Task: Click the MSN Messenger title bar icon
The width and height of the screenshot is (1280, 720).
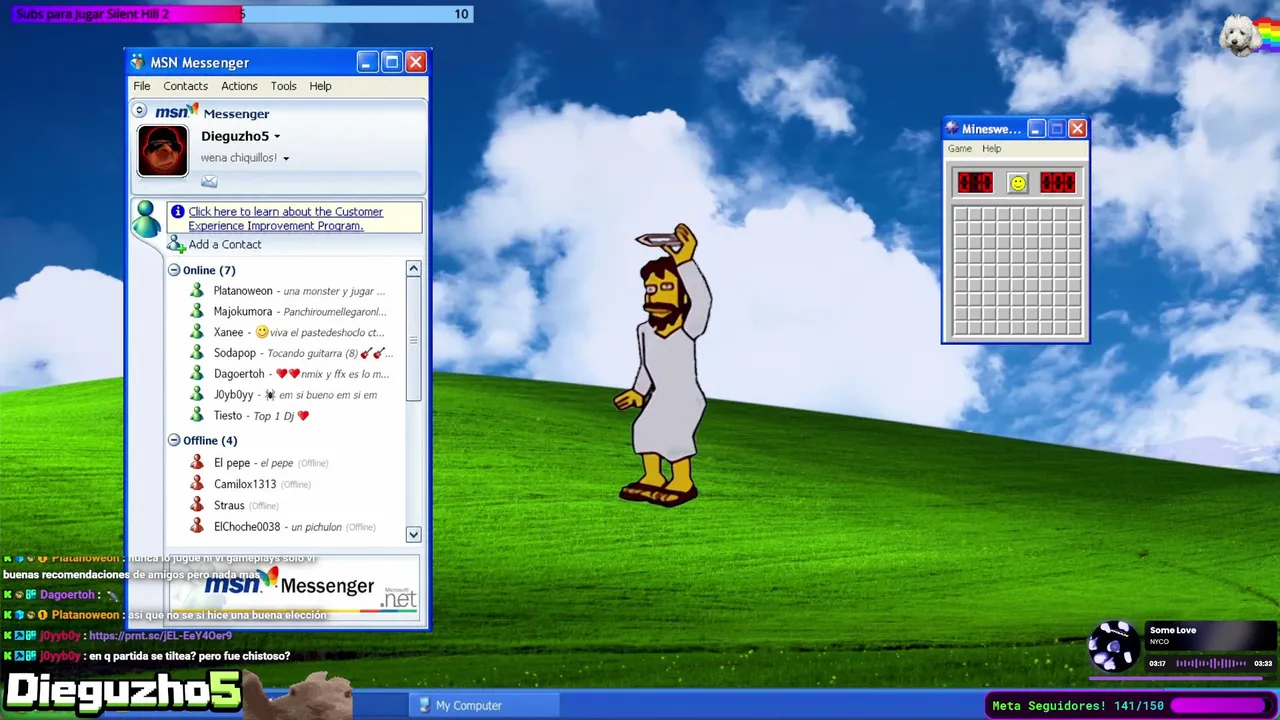Action: tap(138, 63)
